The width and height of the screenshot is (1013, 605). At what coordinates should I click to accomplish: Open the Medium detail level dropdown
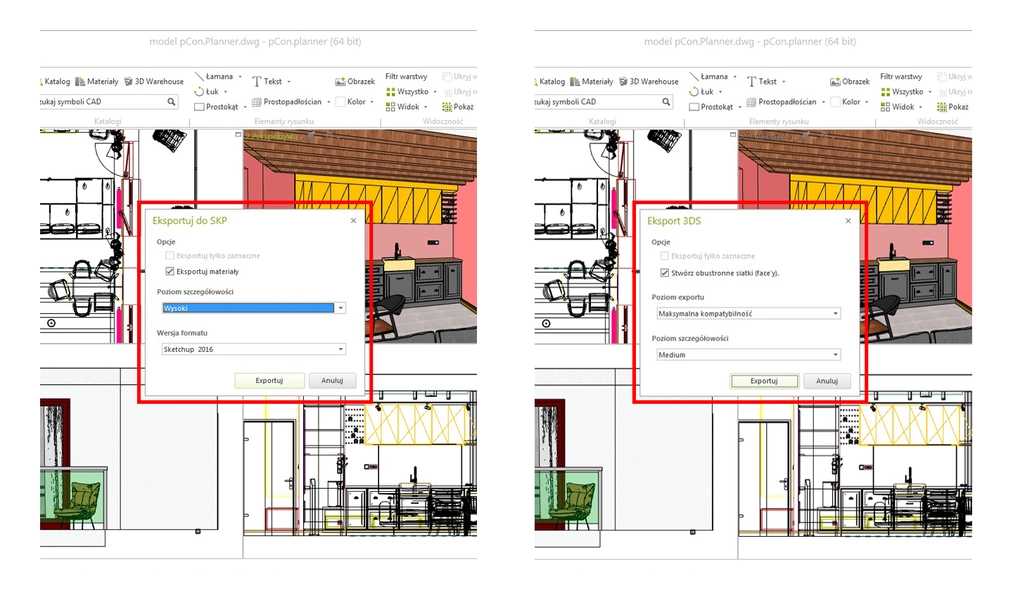point(835,355)
